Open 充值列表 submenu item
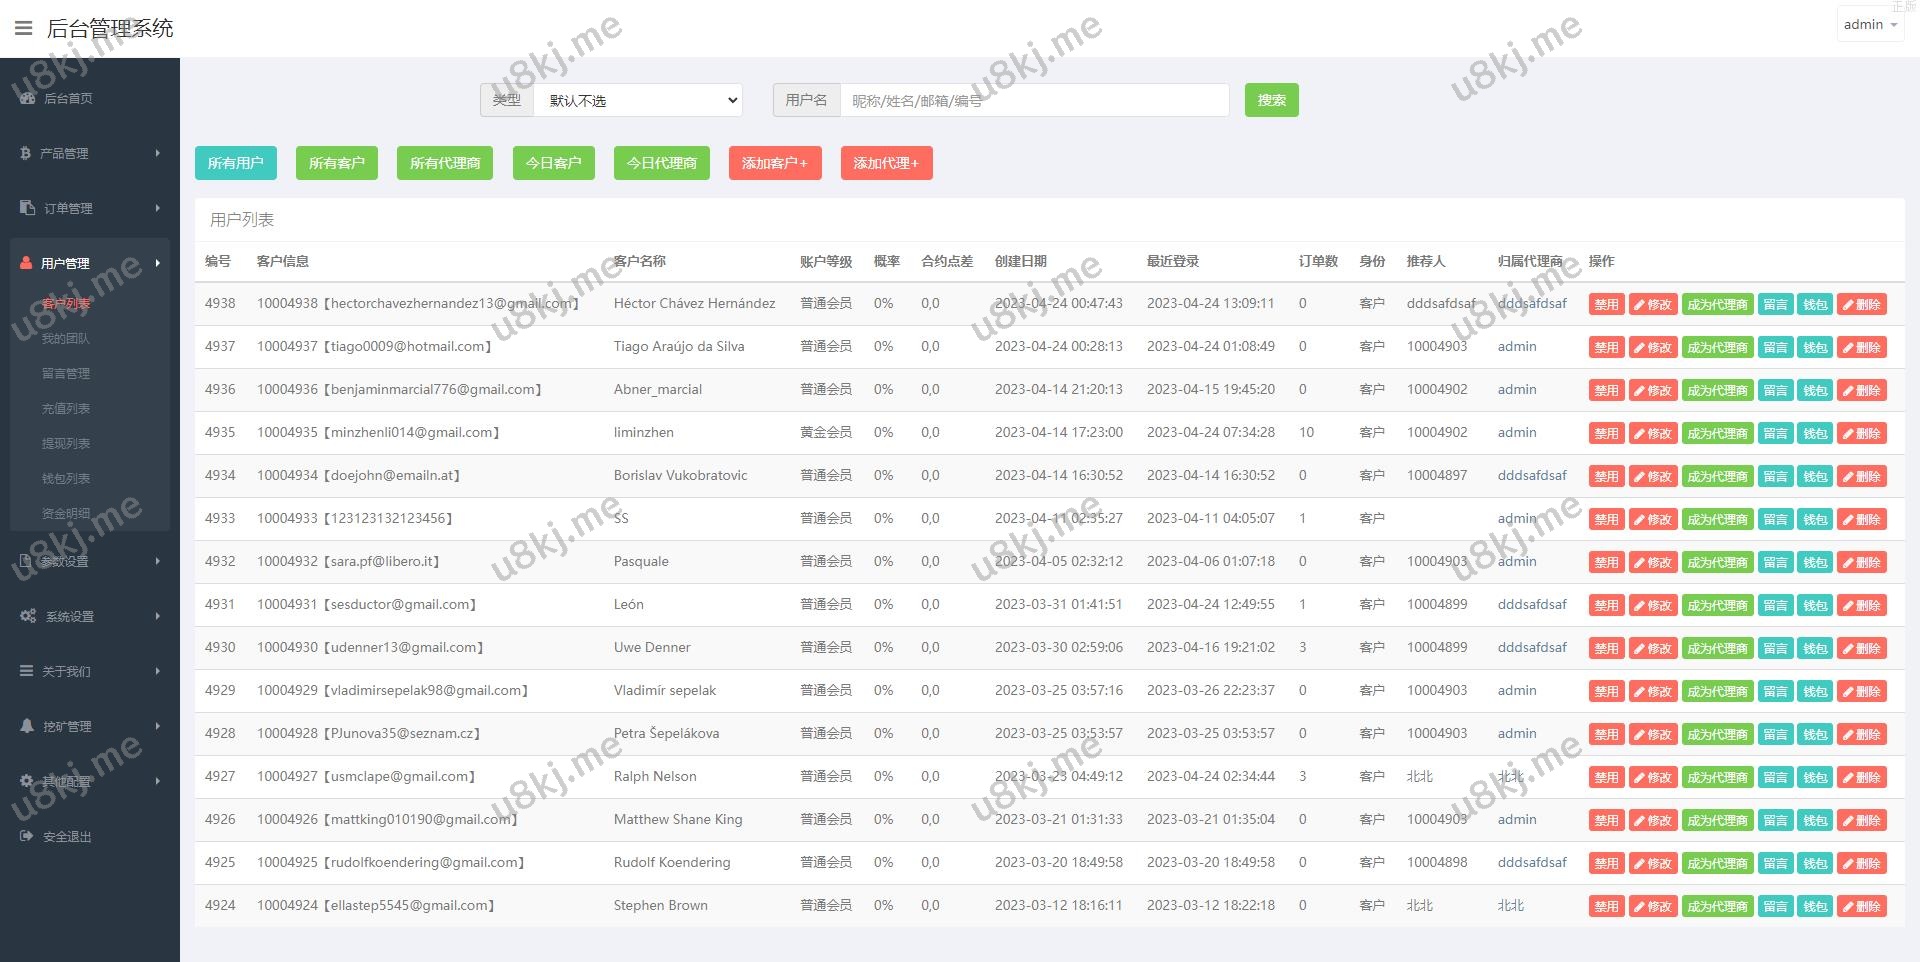The width and height of the screenshot is (1920, 962). (66, 408)
